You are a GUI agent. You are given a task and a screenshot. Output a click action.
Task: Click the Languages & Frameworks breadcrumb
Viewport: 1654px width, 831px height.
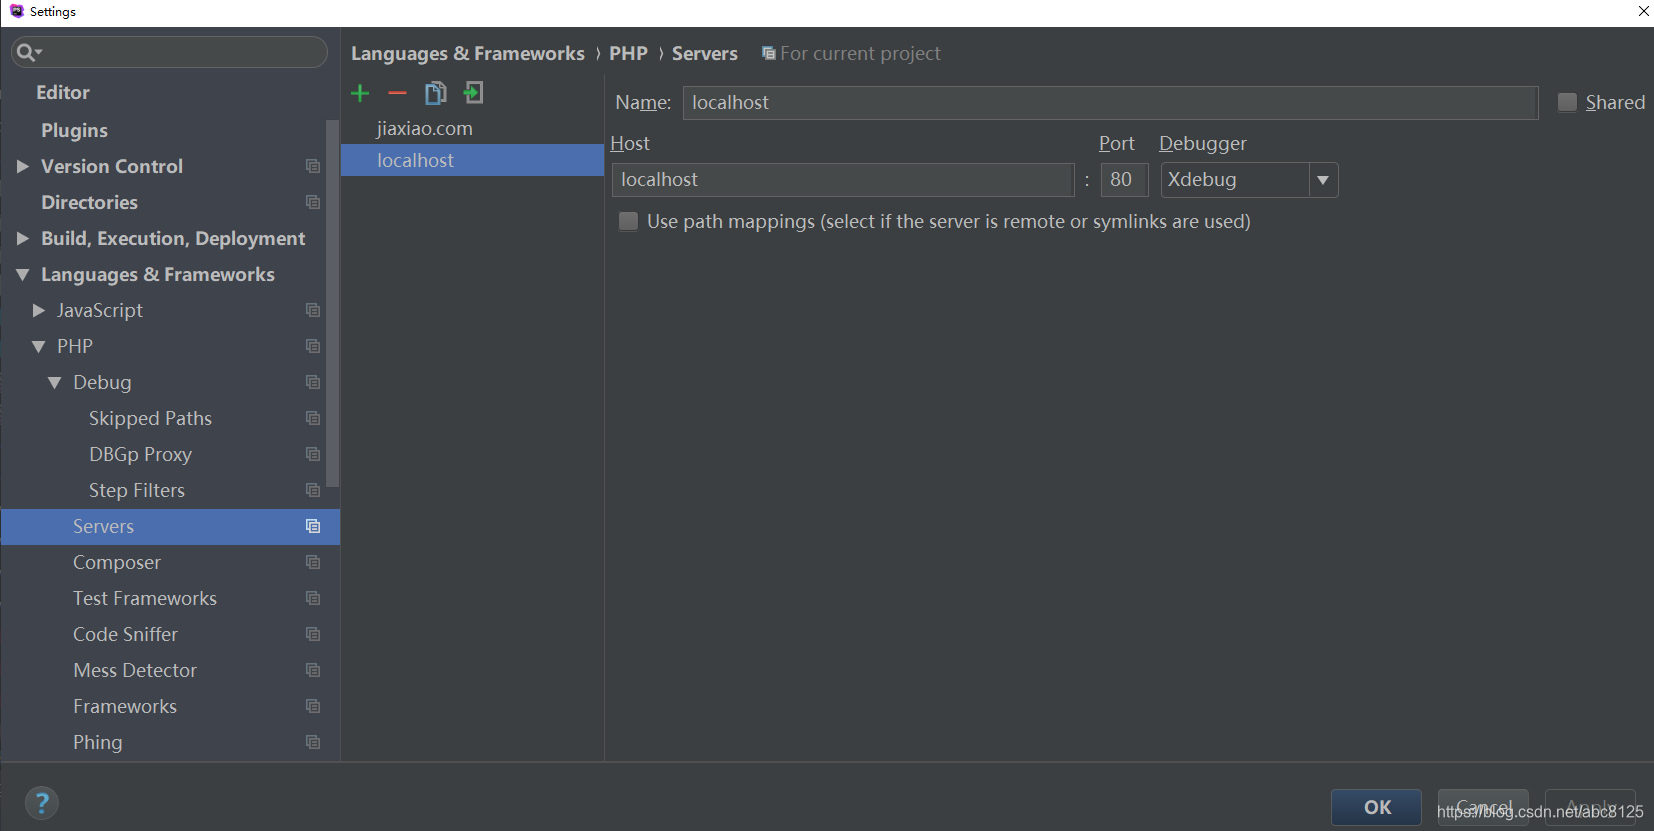(x=468, y=53)
